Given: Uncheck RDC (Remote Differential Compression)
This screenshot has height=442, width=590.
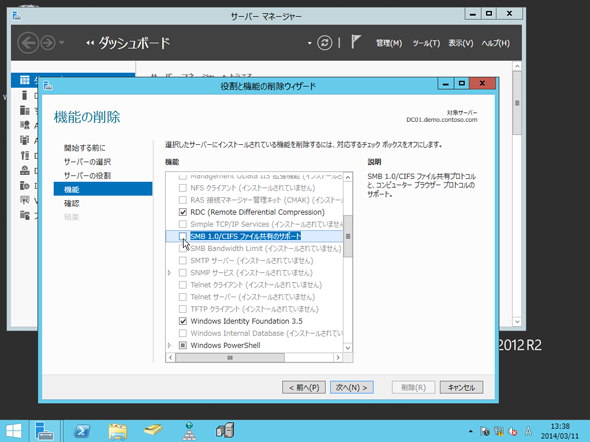Looking at the screenshot, I should (183, 212).
